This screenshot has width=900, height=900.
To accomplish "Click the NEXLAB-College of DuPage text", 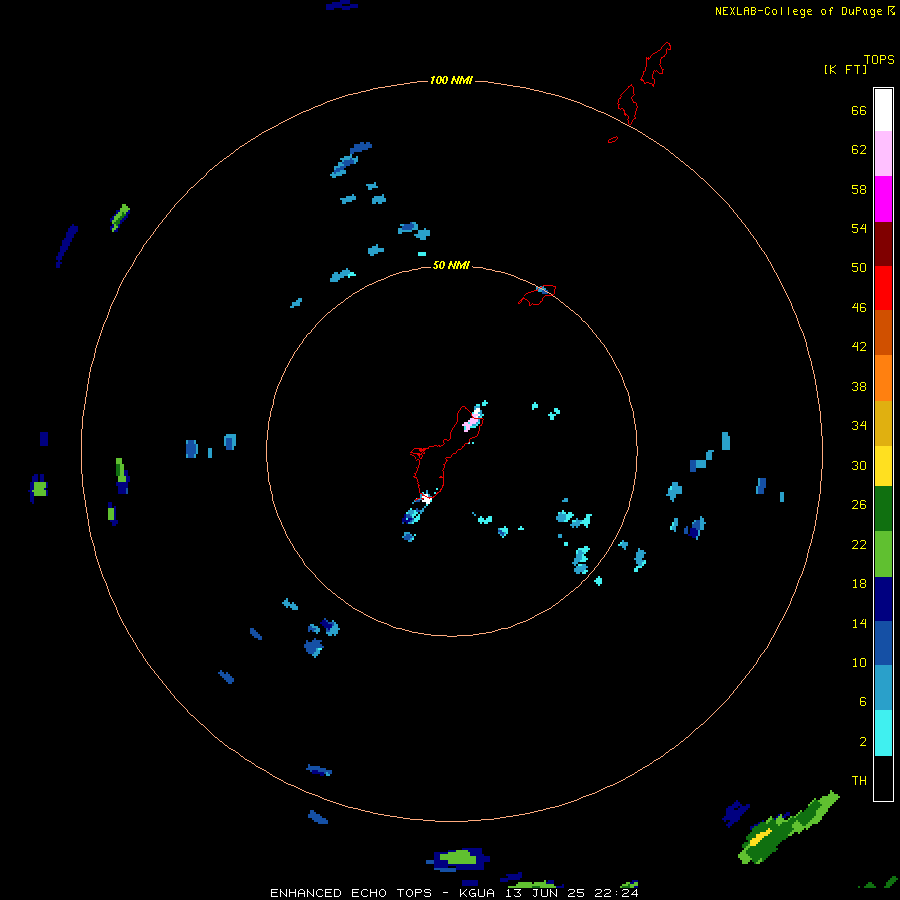I will click(798, 11).
